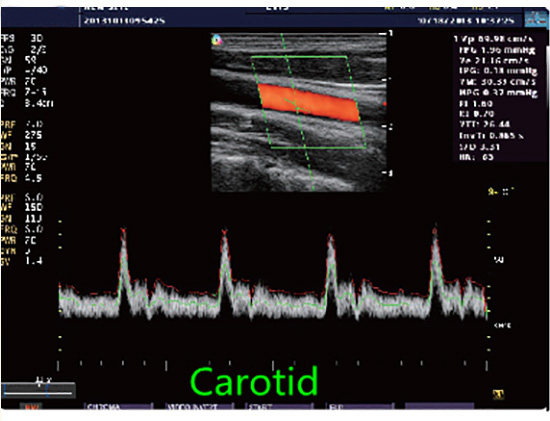Click the first systolic peak marker on the waveform
Viewport: 550px width, 421px height.
tap(123, 230)
